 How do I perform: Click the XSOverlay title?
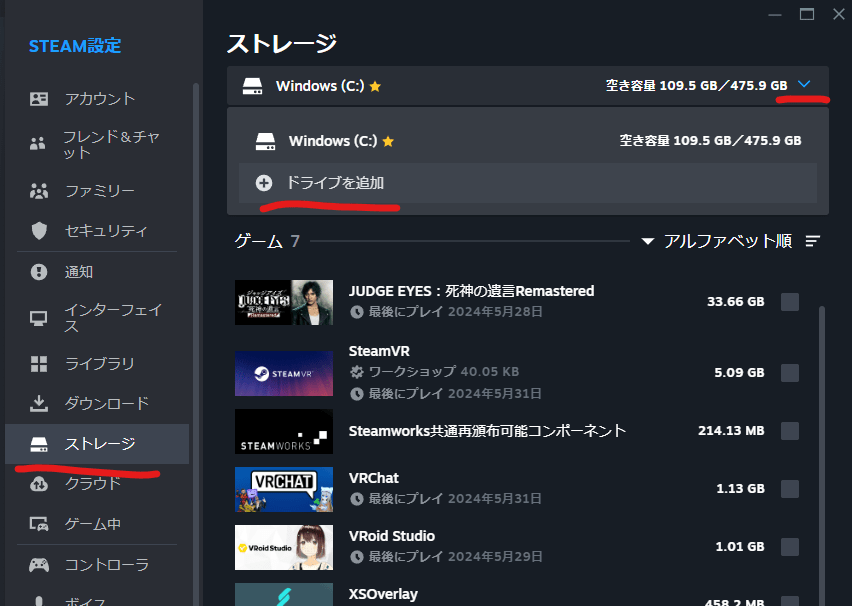pyautogui.click(x=383, y=594)
